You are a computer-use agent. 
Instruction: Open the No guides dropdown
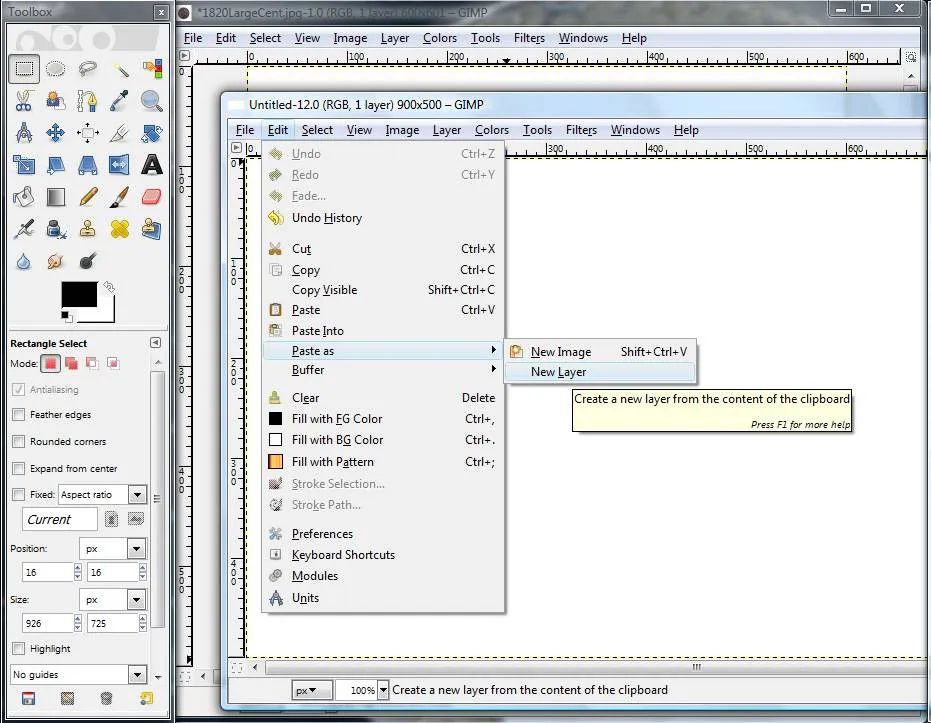[x=137, y=674]
